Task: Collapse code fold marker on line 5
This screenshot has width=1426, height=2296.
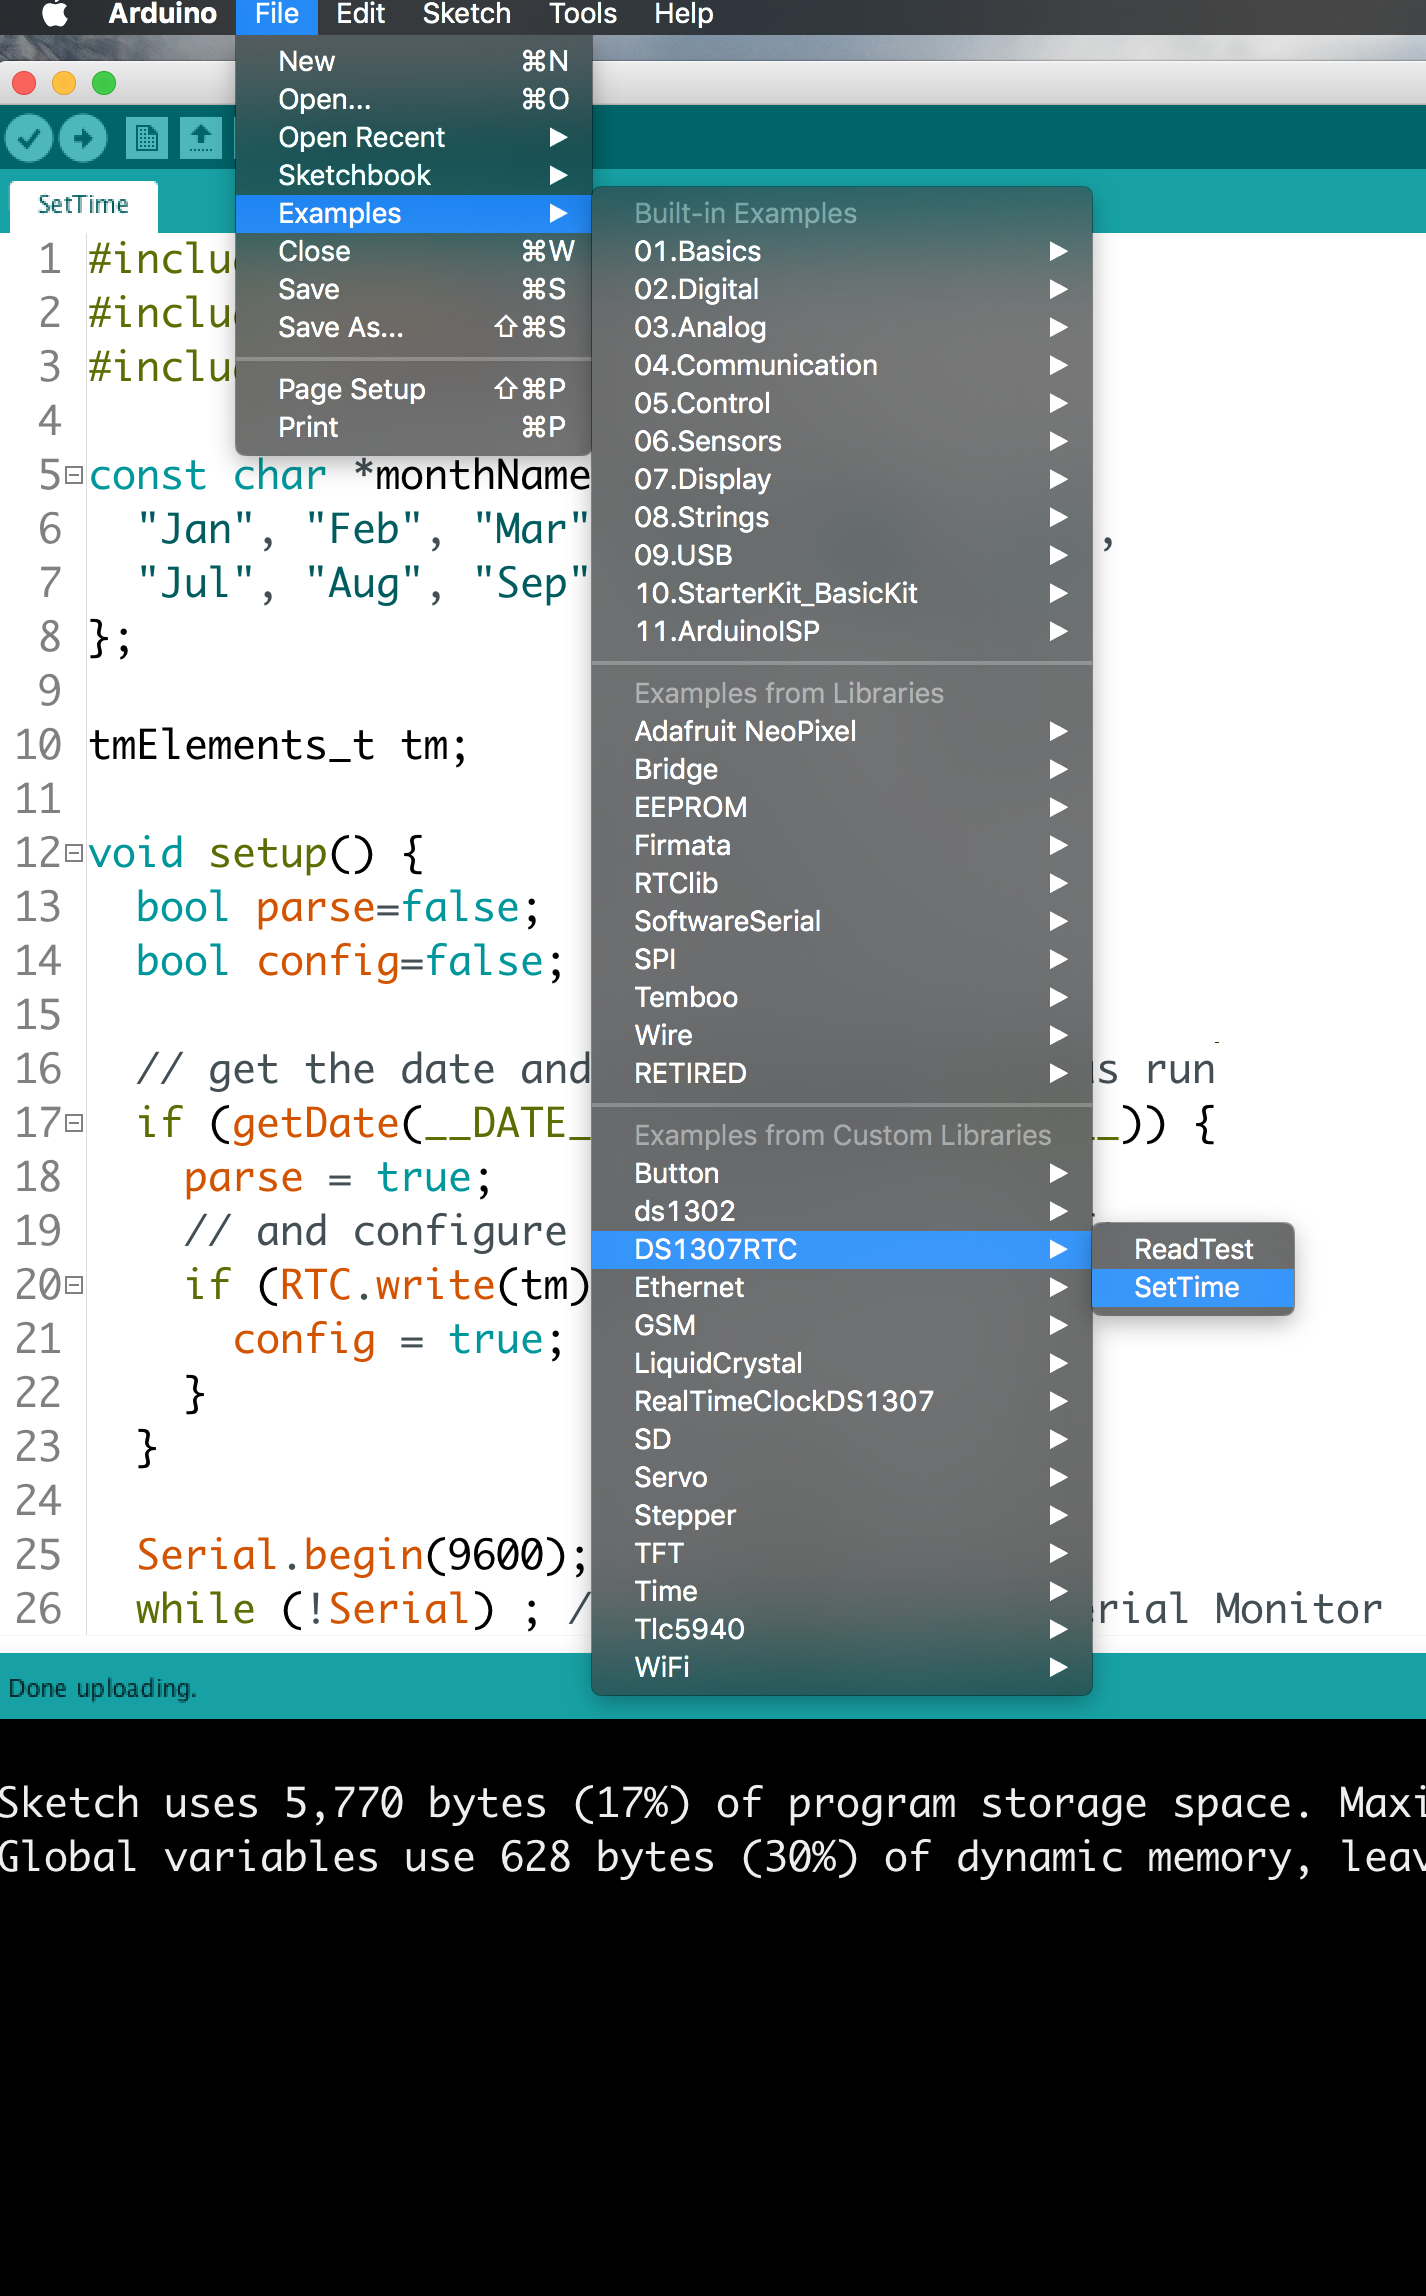Action: 74,475
